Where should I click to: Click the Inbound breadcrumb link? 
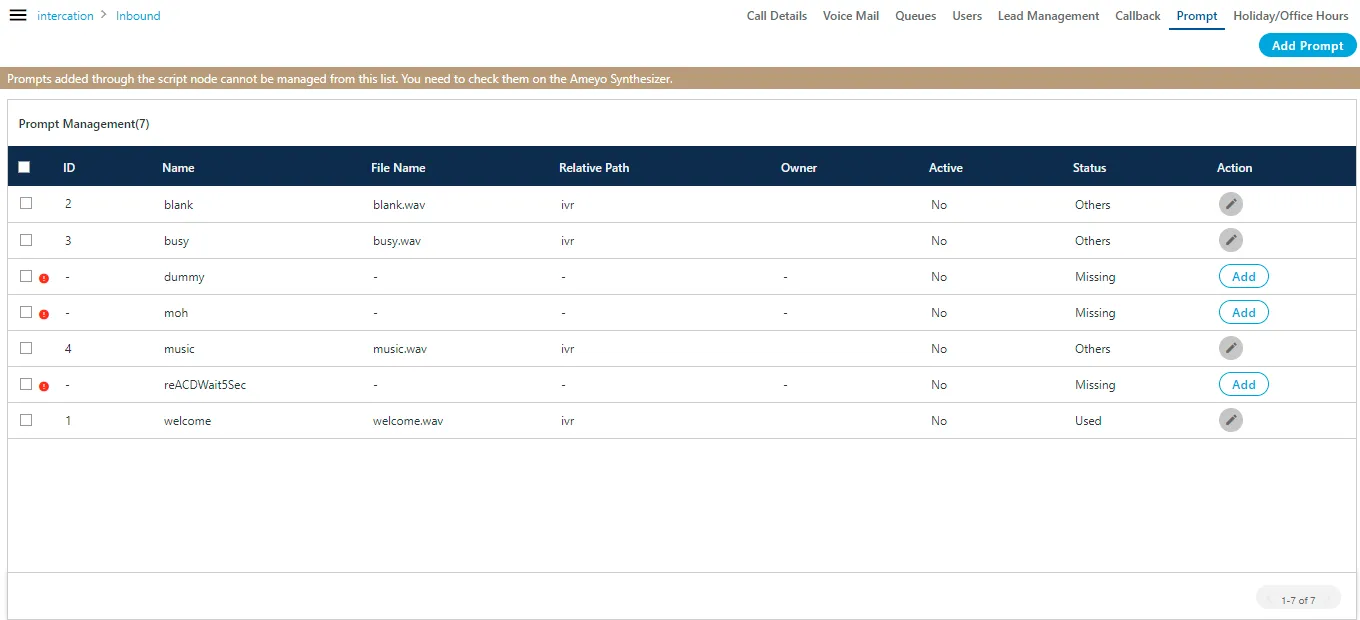tap(138, 16)
